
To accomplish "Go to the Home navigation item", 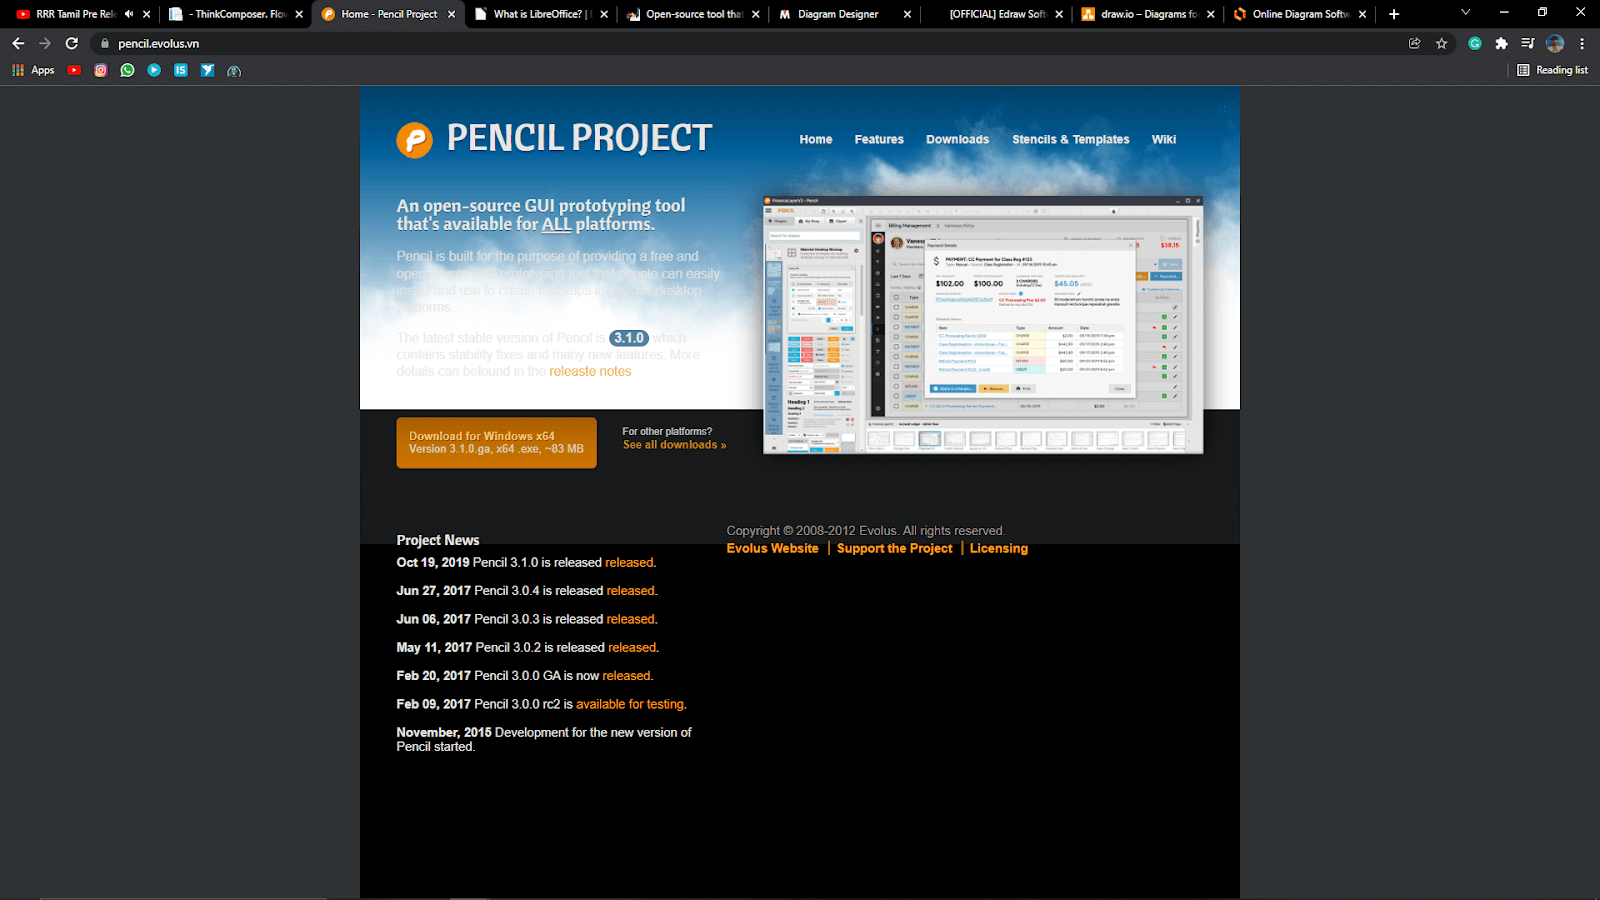I will pyautogui.click(x=816, y=140).
